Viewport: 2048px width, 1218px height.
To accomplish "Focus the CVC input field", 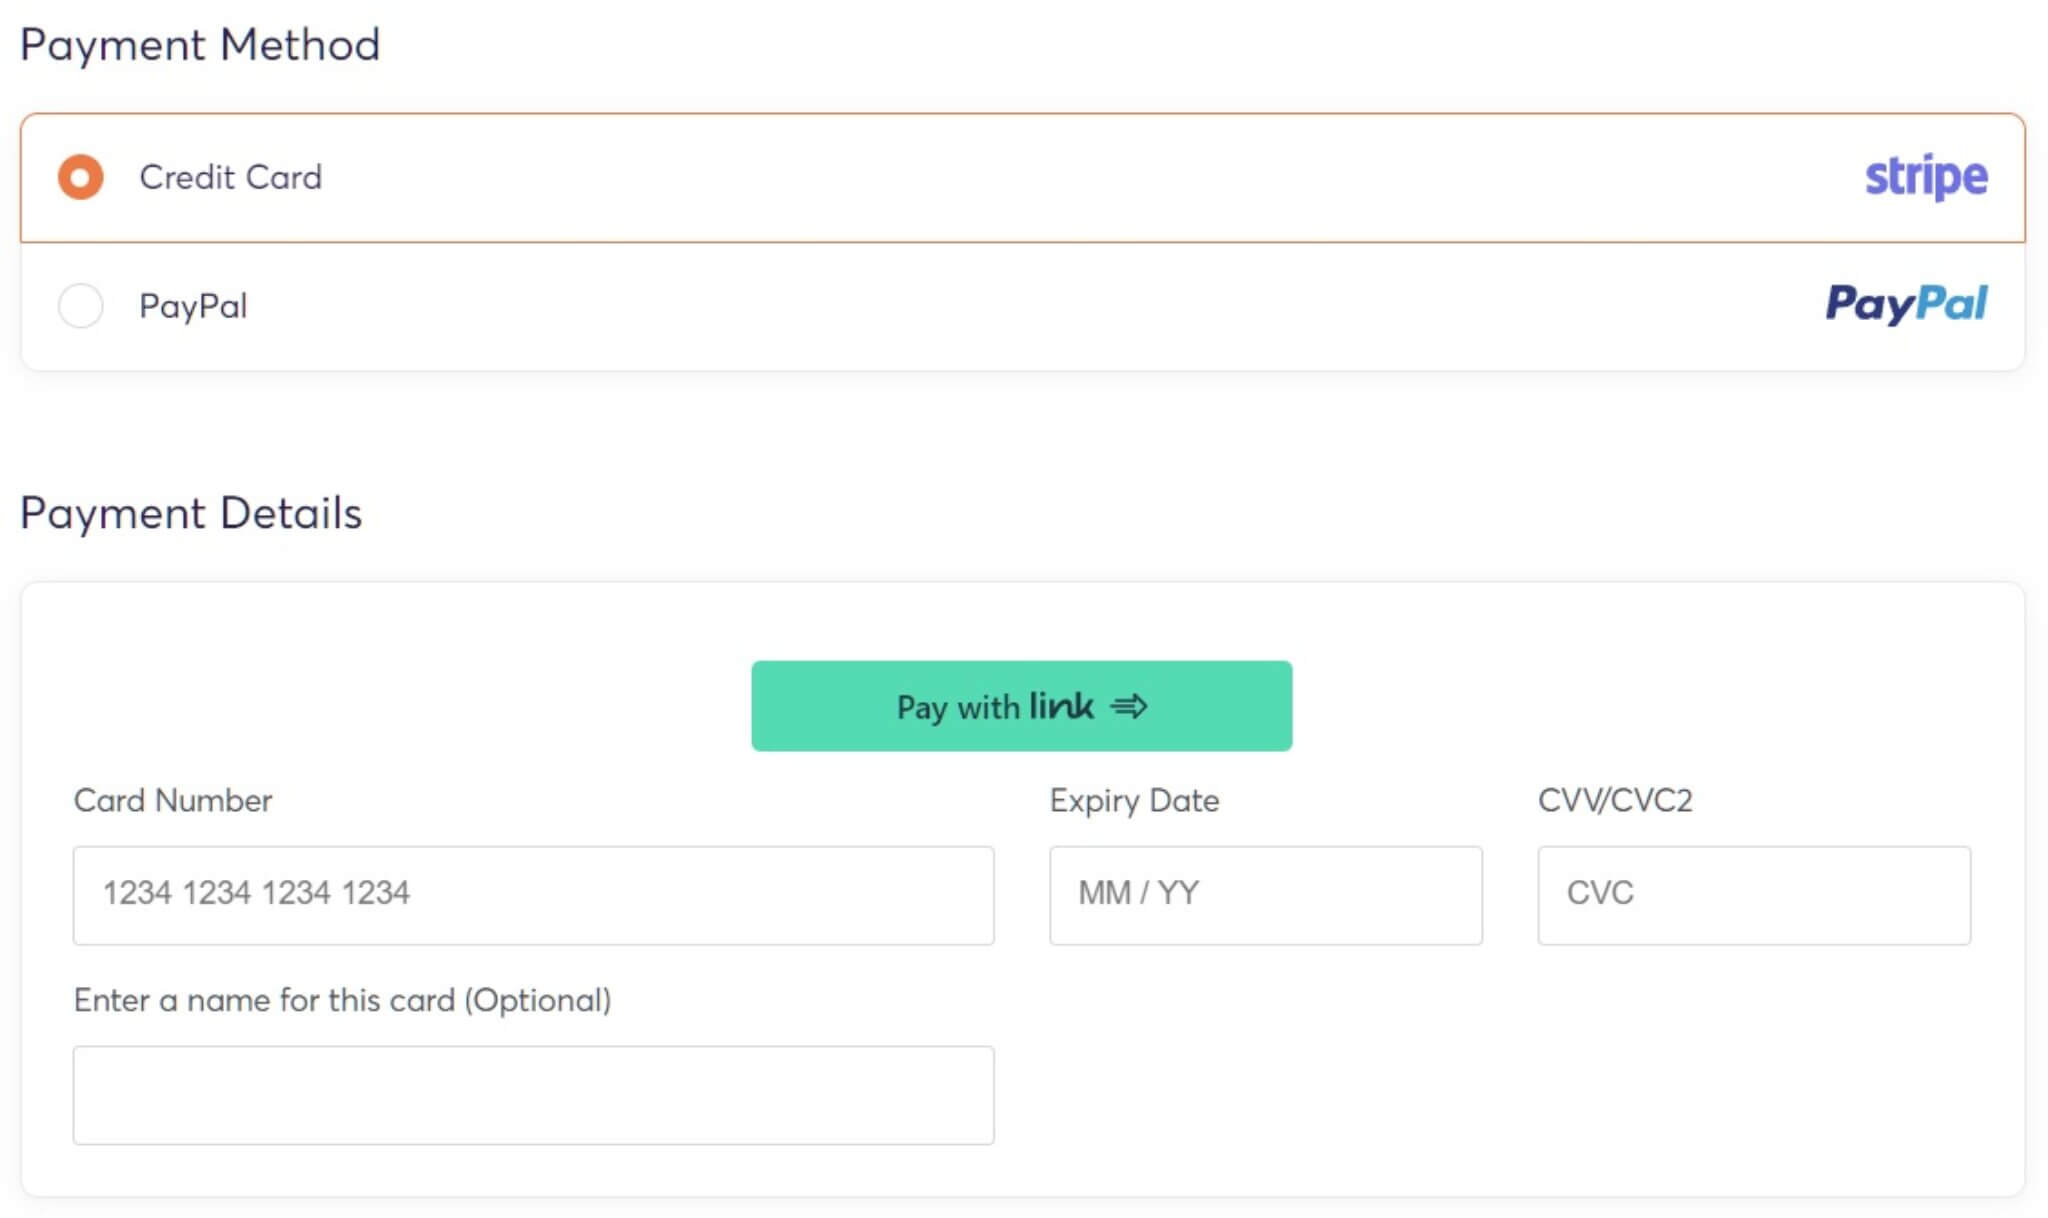I will coord(1754,895).
